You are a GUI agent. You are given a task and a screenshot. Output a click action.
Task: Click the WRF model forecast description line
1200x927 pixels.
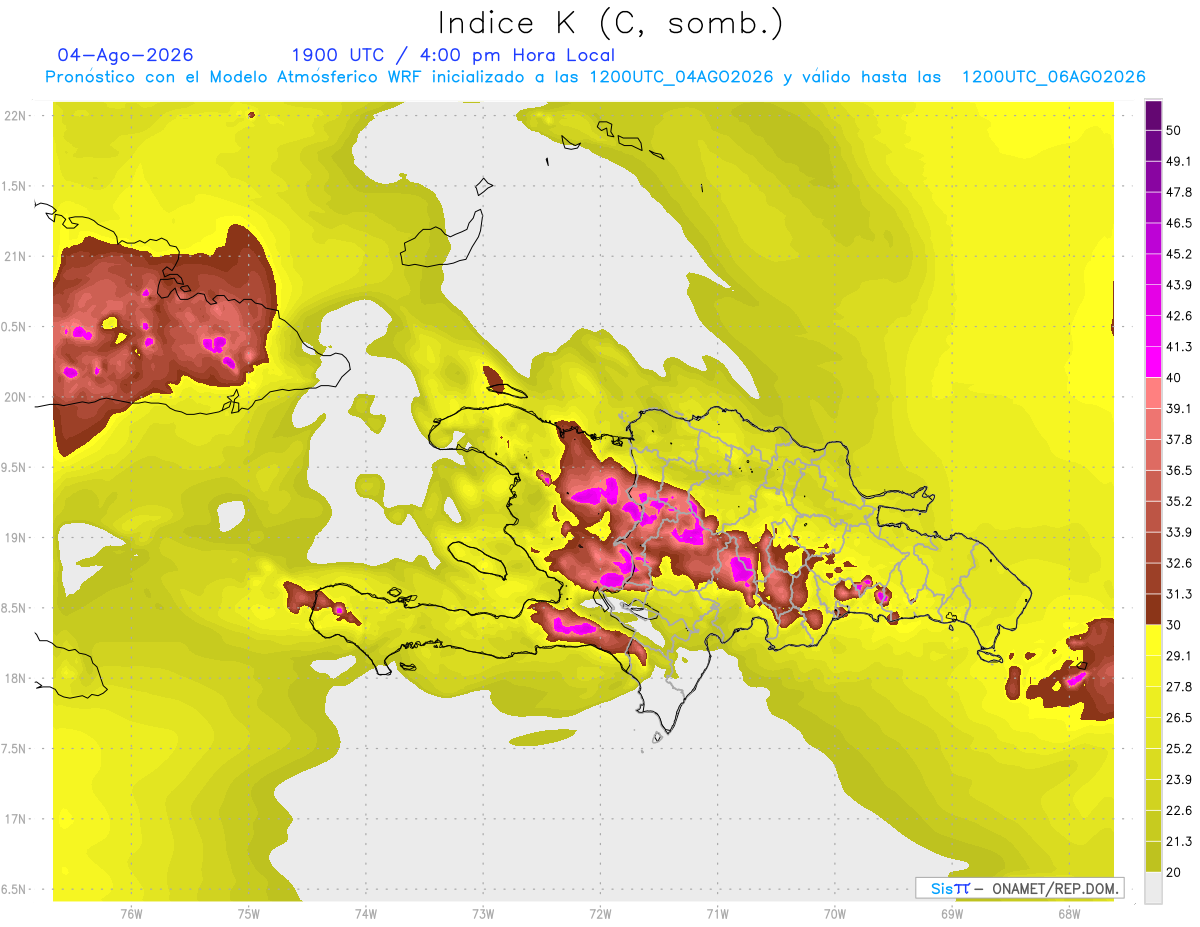pyautogui.click(x=595, y=77)
